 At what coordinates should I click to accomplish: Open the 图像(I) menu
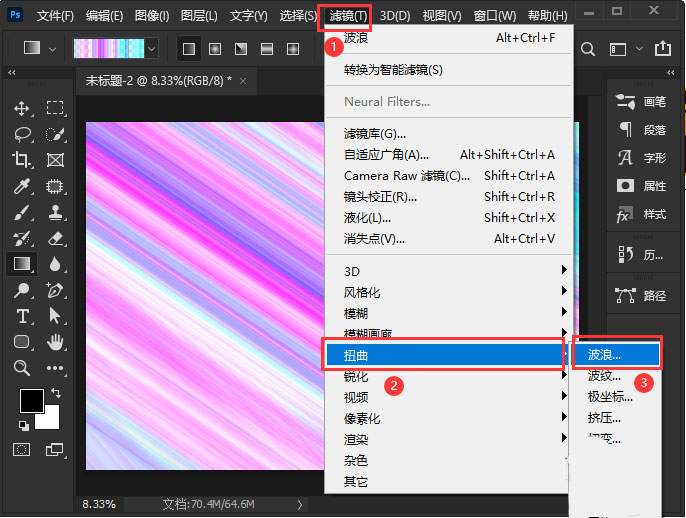(152, 16)
